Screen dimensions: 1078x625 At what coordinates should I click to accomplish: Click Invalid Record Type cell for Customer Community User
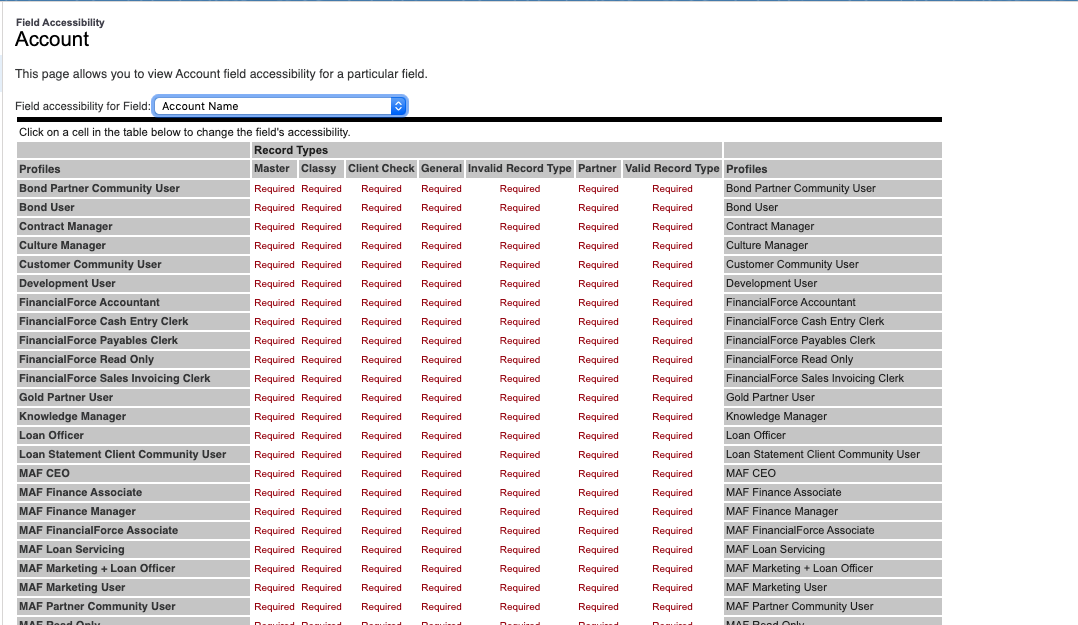520,265
